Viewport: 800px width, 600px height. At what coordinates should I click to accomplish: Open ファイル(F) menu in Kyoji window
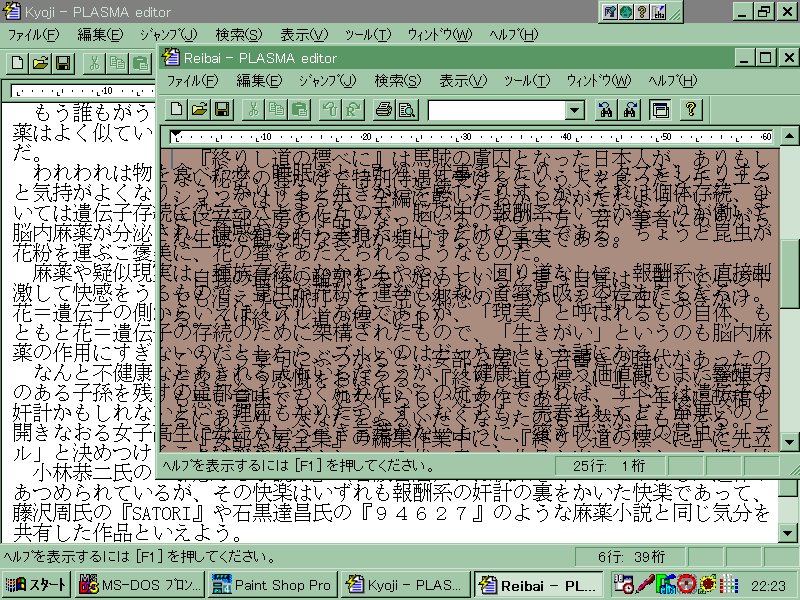[33, 35]
